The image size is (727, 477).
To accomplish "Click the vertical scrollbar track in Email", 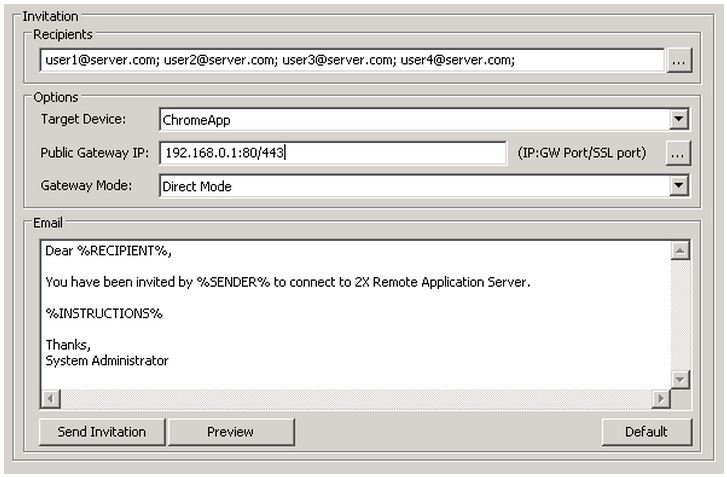I will point(680,315).
